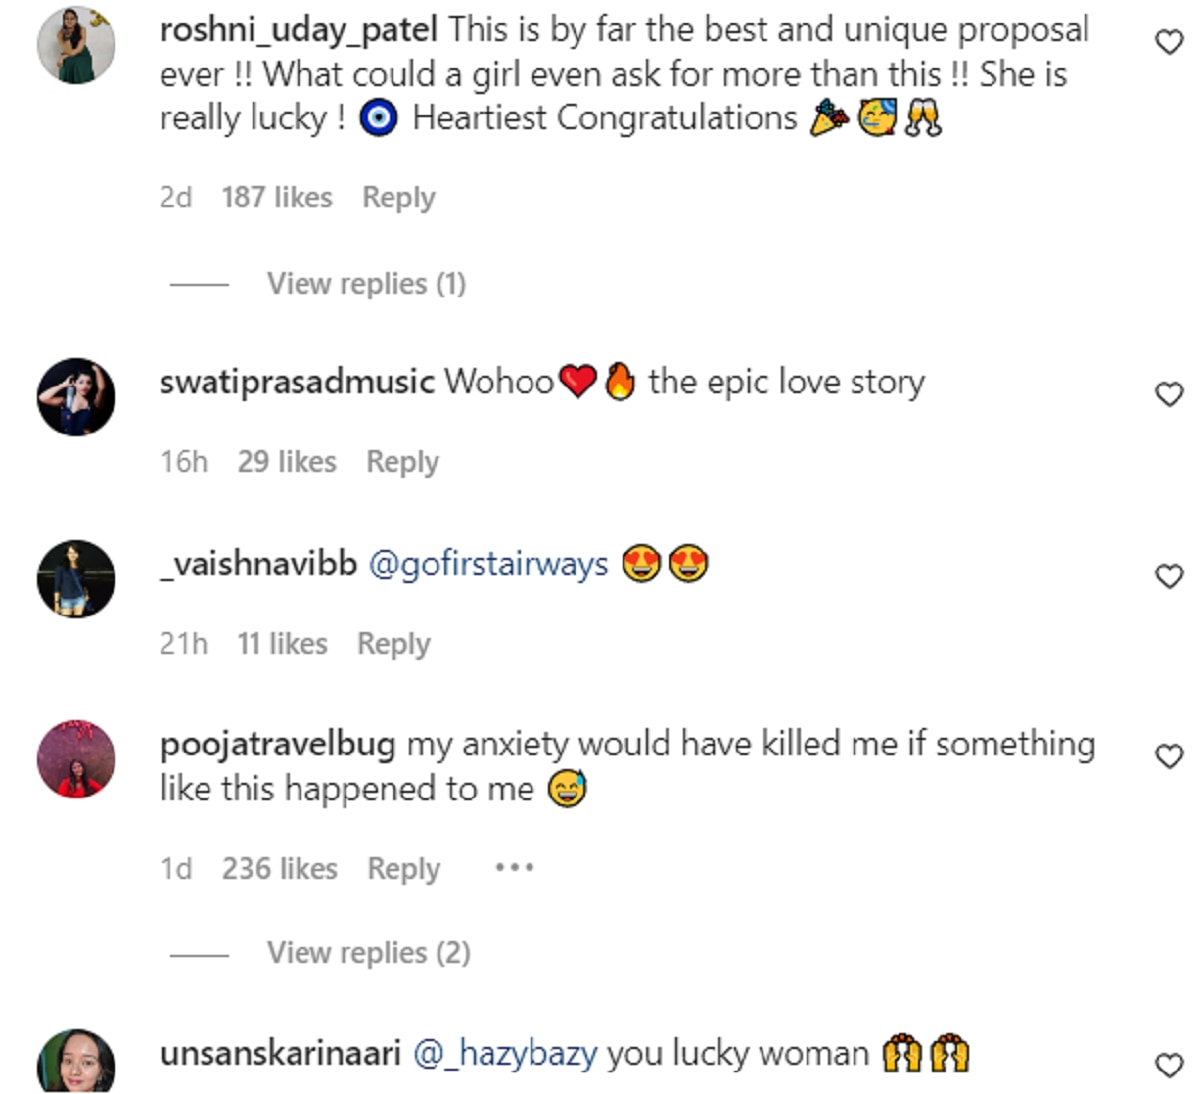Viewport: 1200px width, 1094px height.
Task: Reply to swatiprasadmusic's comment
Action: click(402, 462)
